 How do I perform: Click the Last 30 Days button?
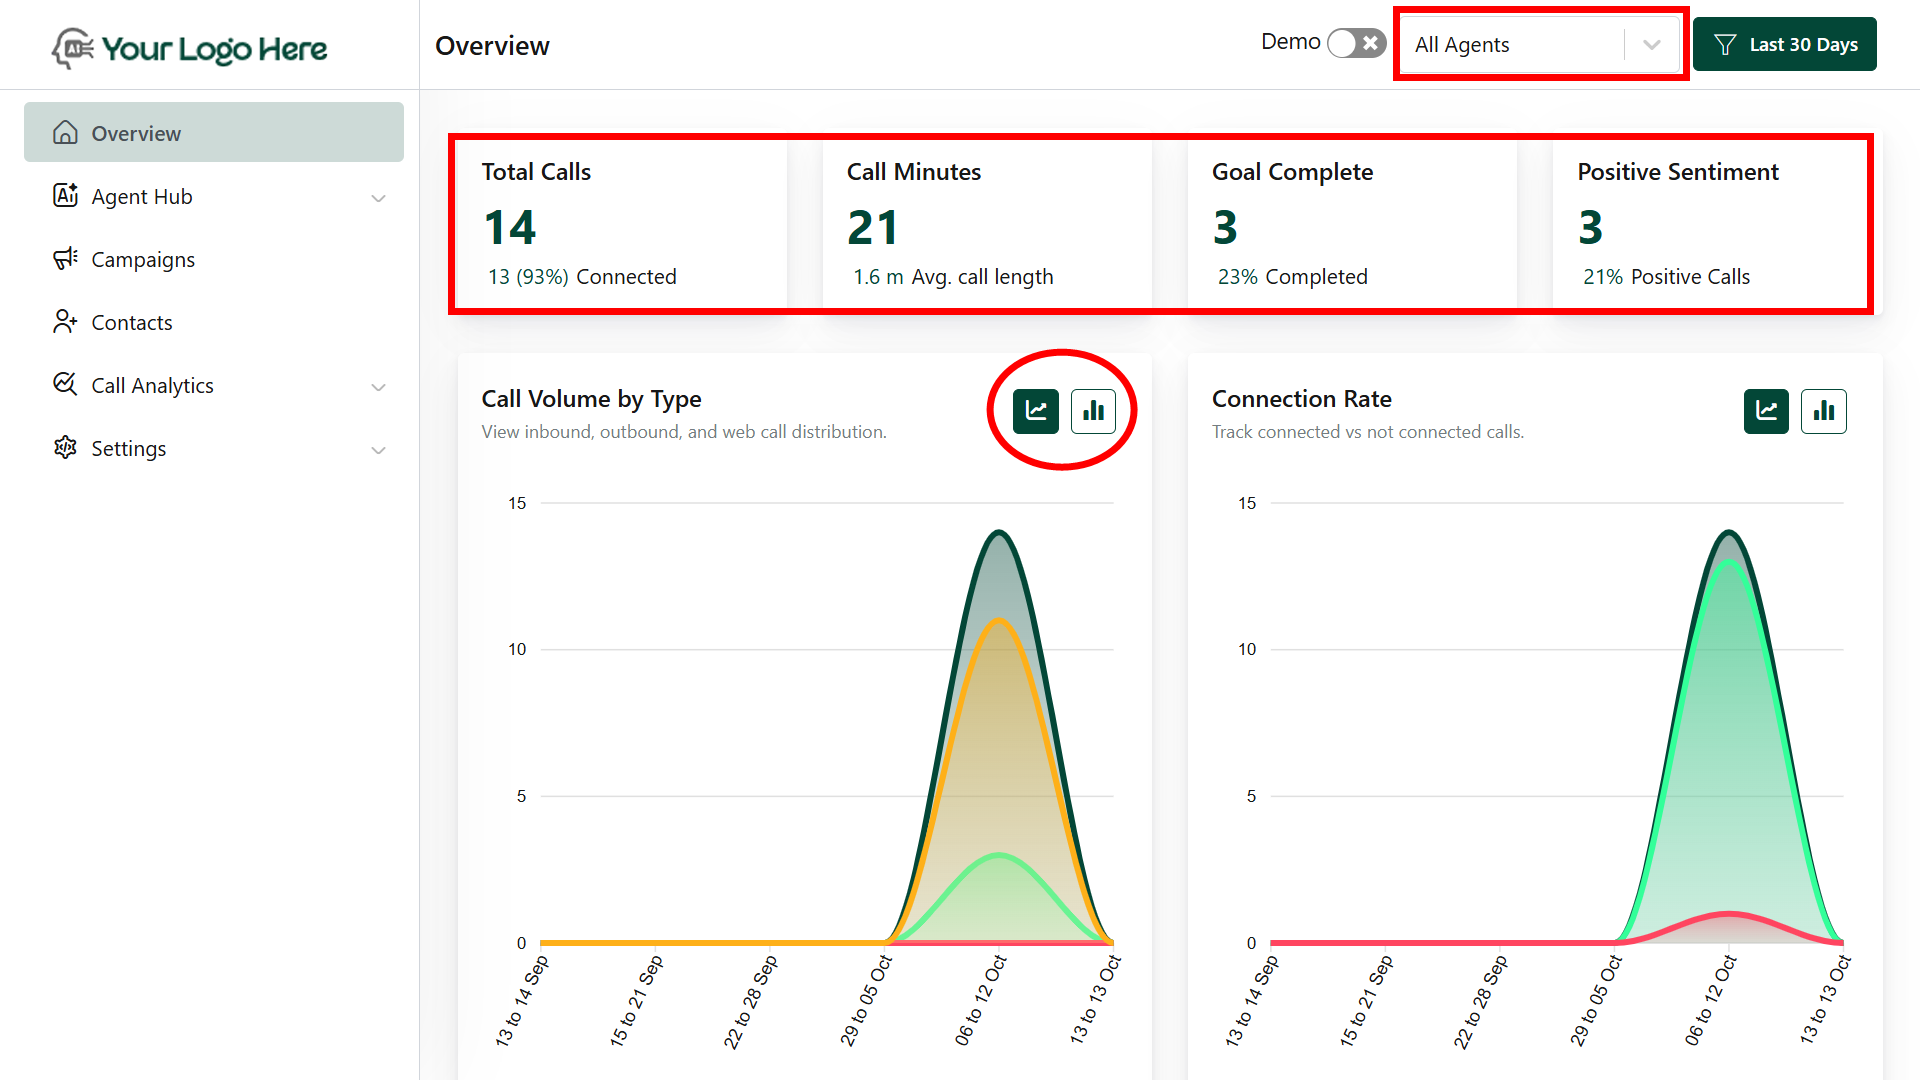click(x=1784, y=44)
